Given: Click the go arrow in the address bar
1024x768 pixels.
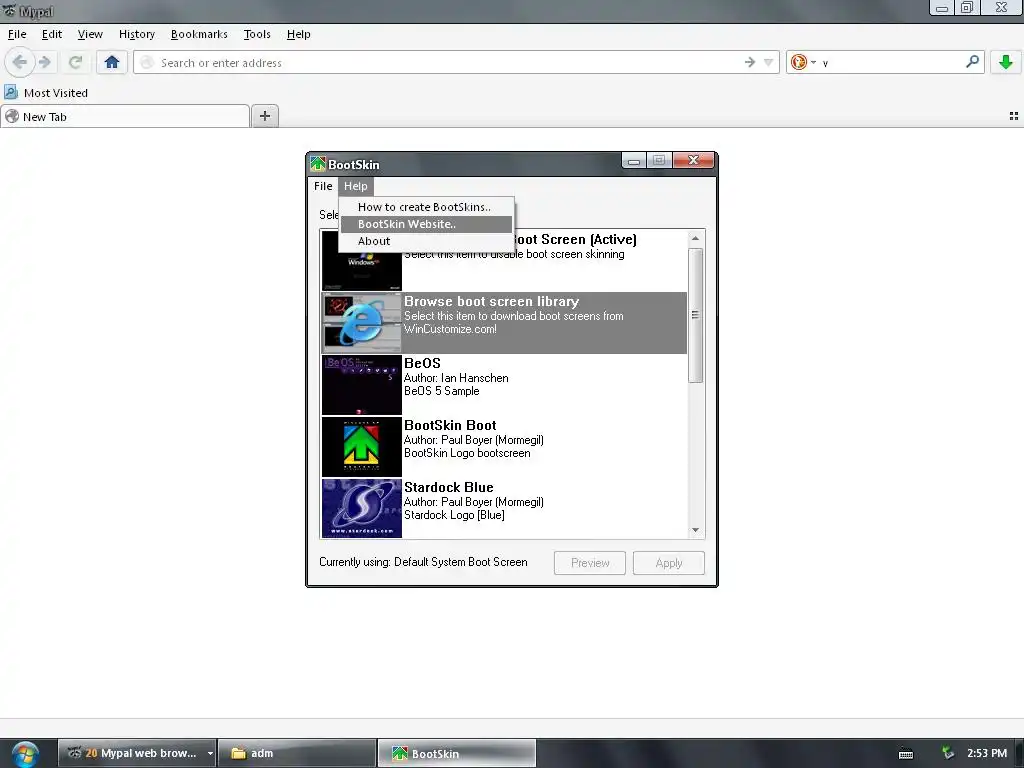Looking at the screenshot, I should point(750,63).
